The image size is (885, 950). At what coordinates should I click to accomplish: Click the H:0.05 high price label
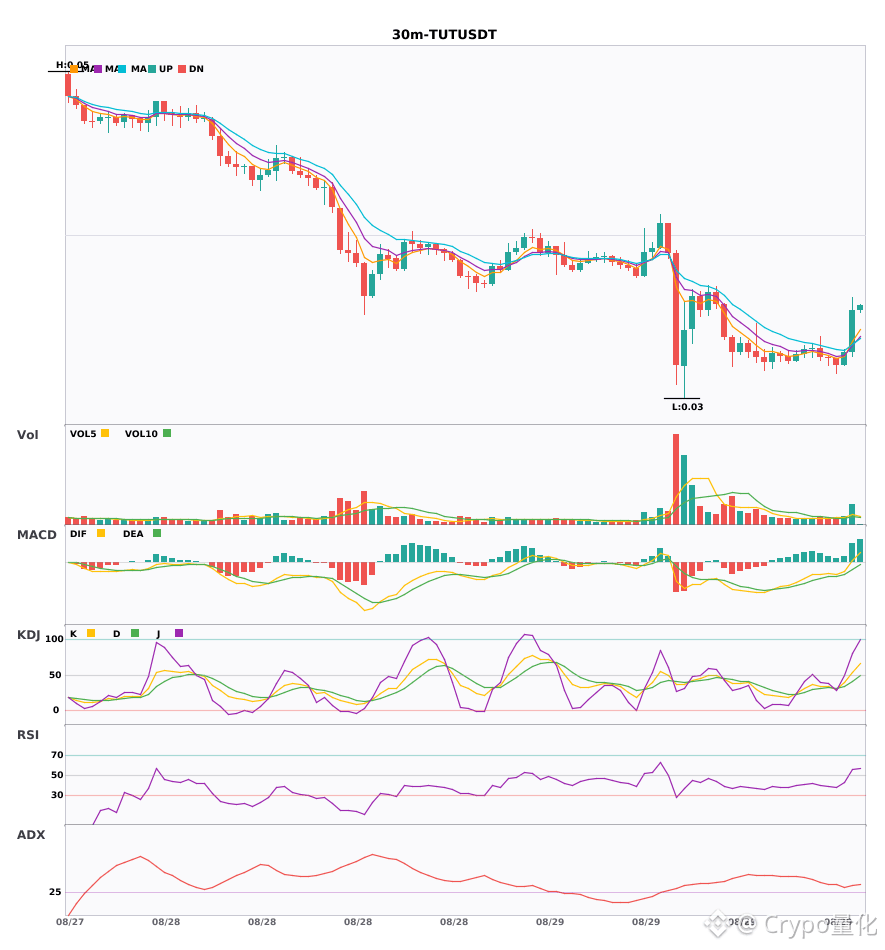(72, 64)
